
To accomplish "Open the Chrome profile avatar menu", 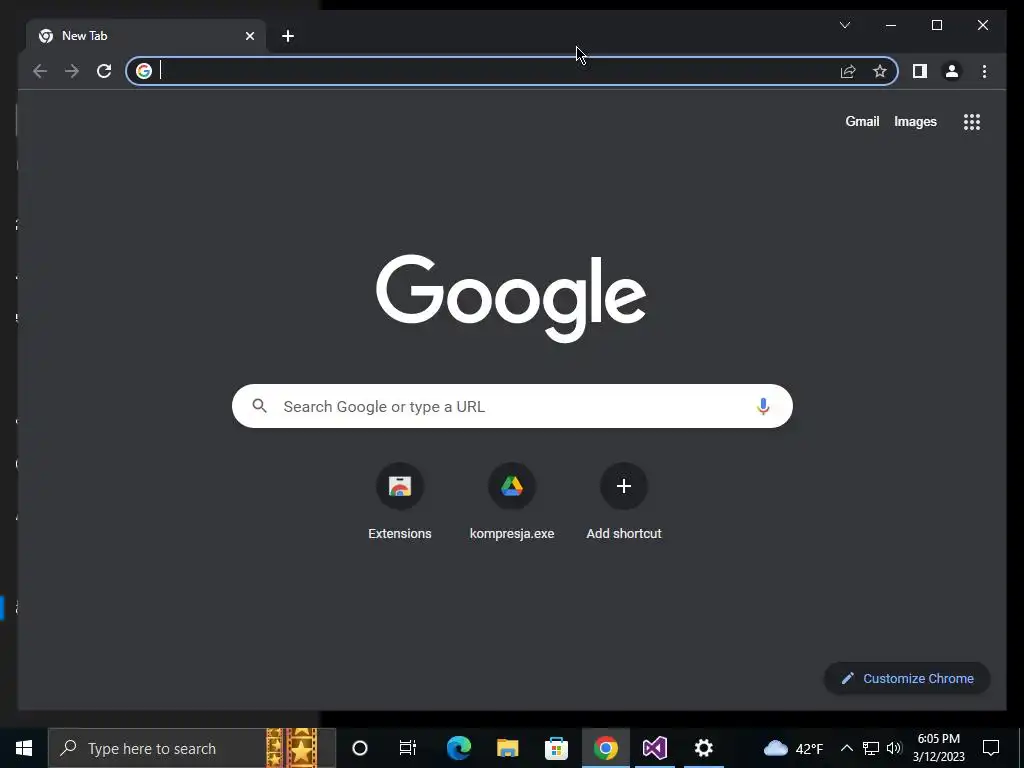I will [x=952, y=71].
